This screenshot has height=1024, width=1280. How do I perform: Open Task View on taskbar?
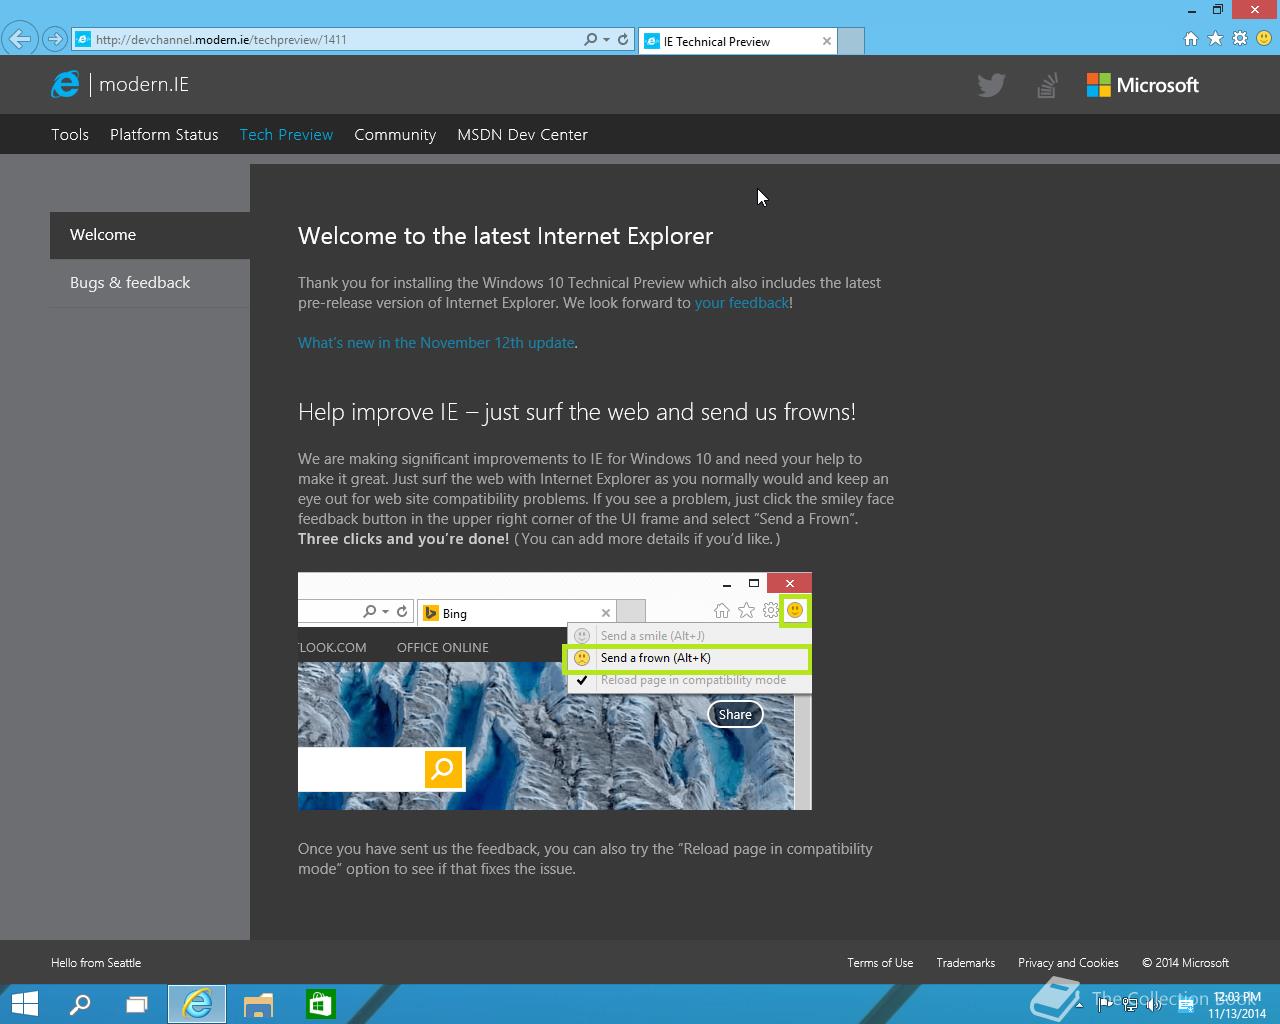click(137, 1004)
